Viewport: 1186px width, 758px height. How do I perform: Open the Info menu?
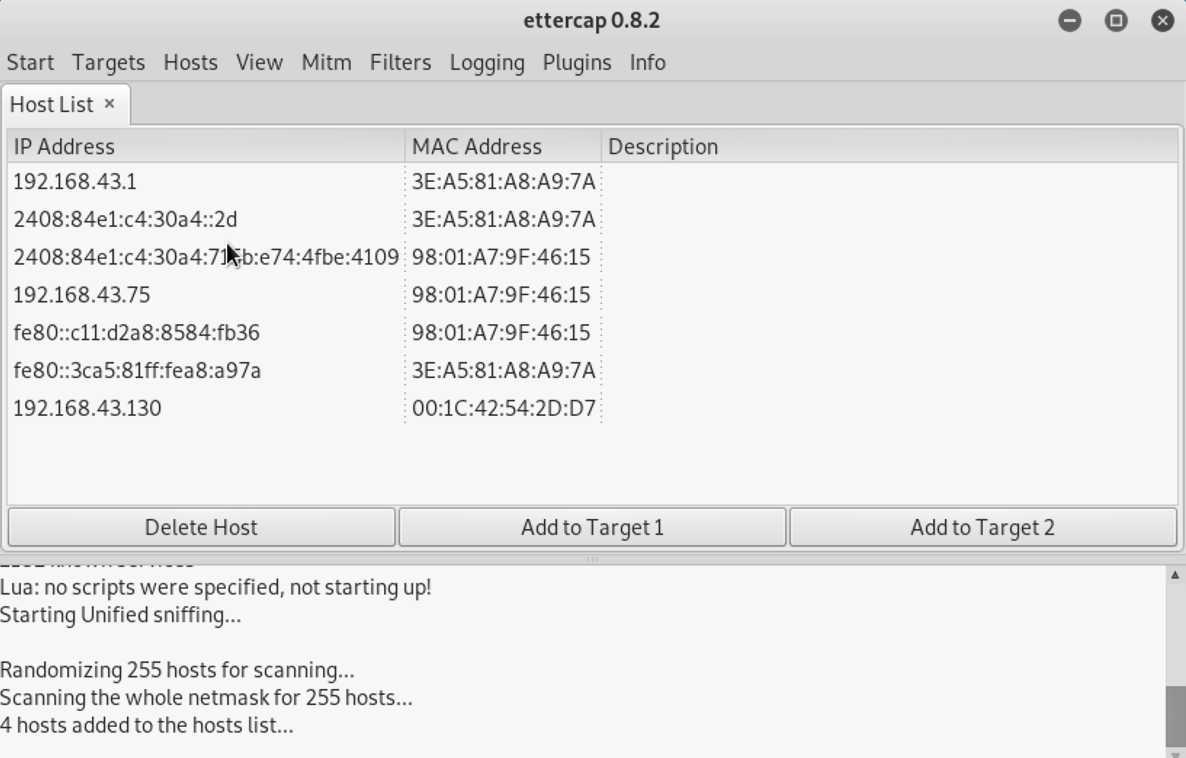coord(647,62)
